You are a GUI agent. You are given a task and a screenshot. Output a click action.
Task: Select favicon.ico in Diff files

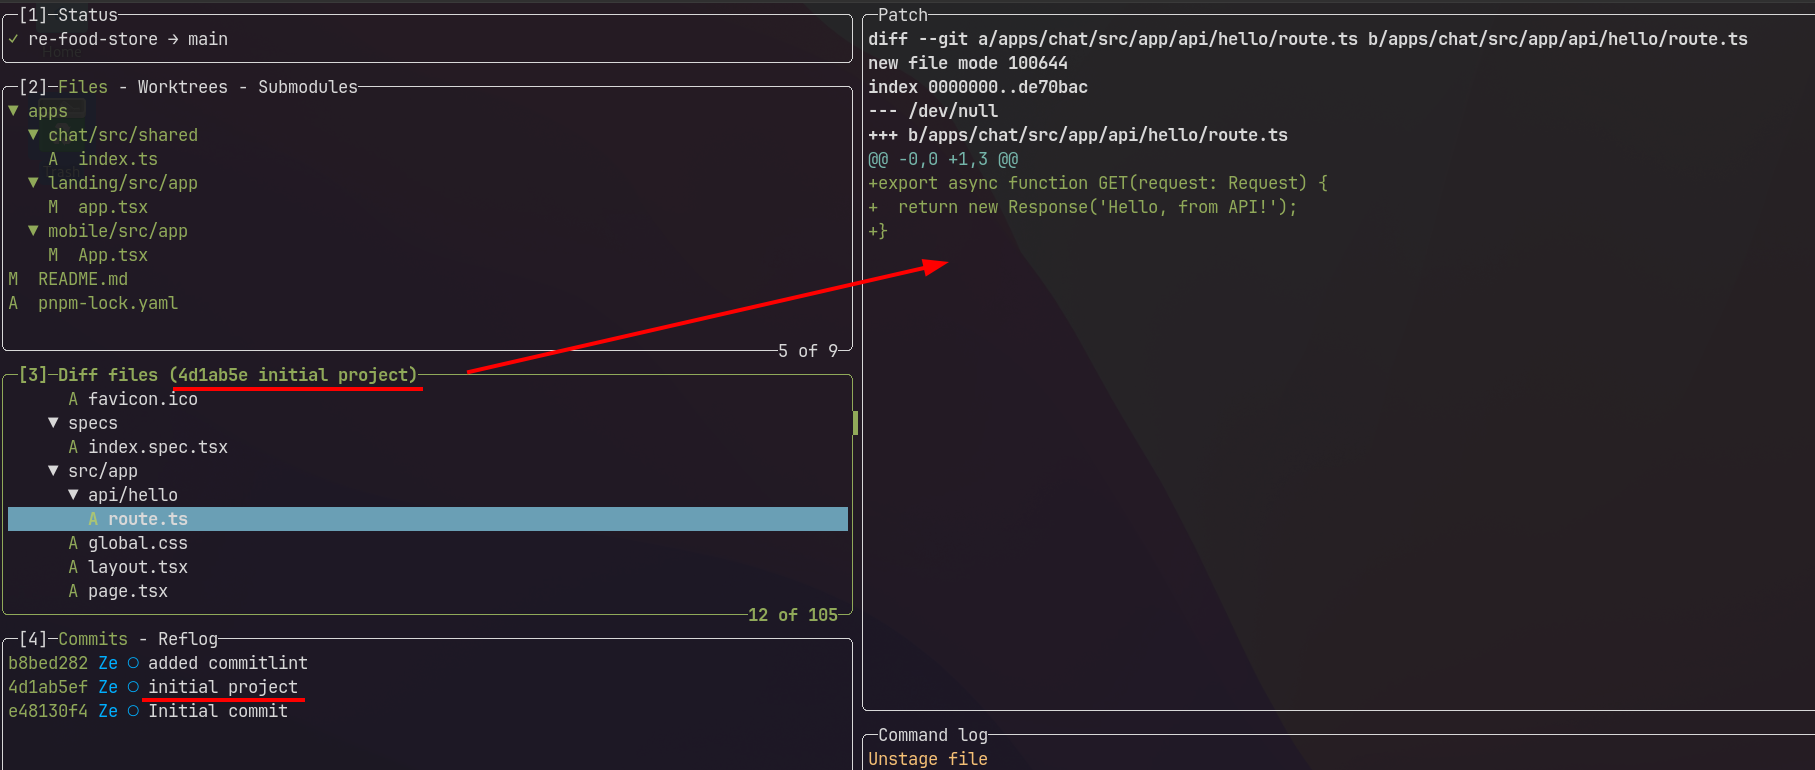point(143,399)
